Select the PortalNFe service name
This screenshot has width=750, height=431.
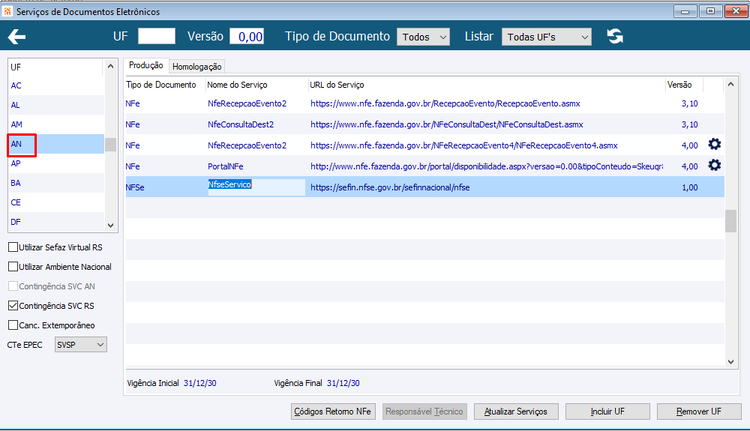[x=225, y=166]
